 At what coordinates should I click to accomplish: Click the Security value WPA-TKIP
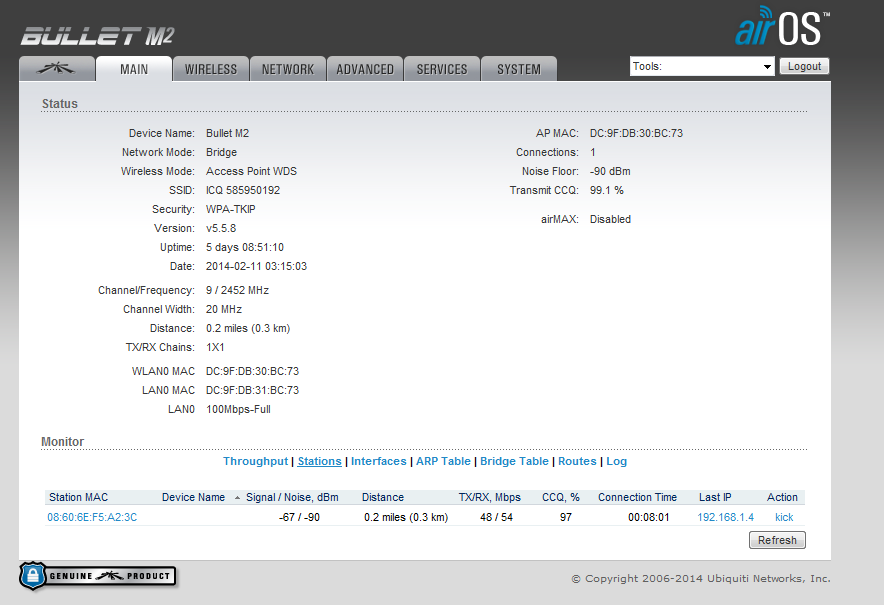[x=231, y=209]
